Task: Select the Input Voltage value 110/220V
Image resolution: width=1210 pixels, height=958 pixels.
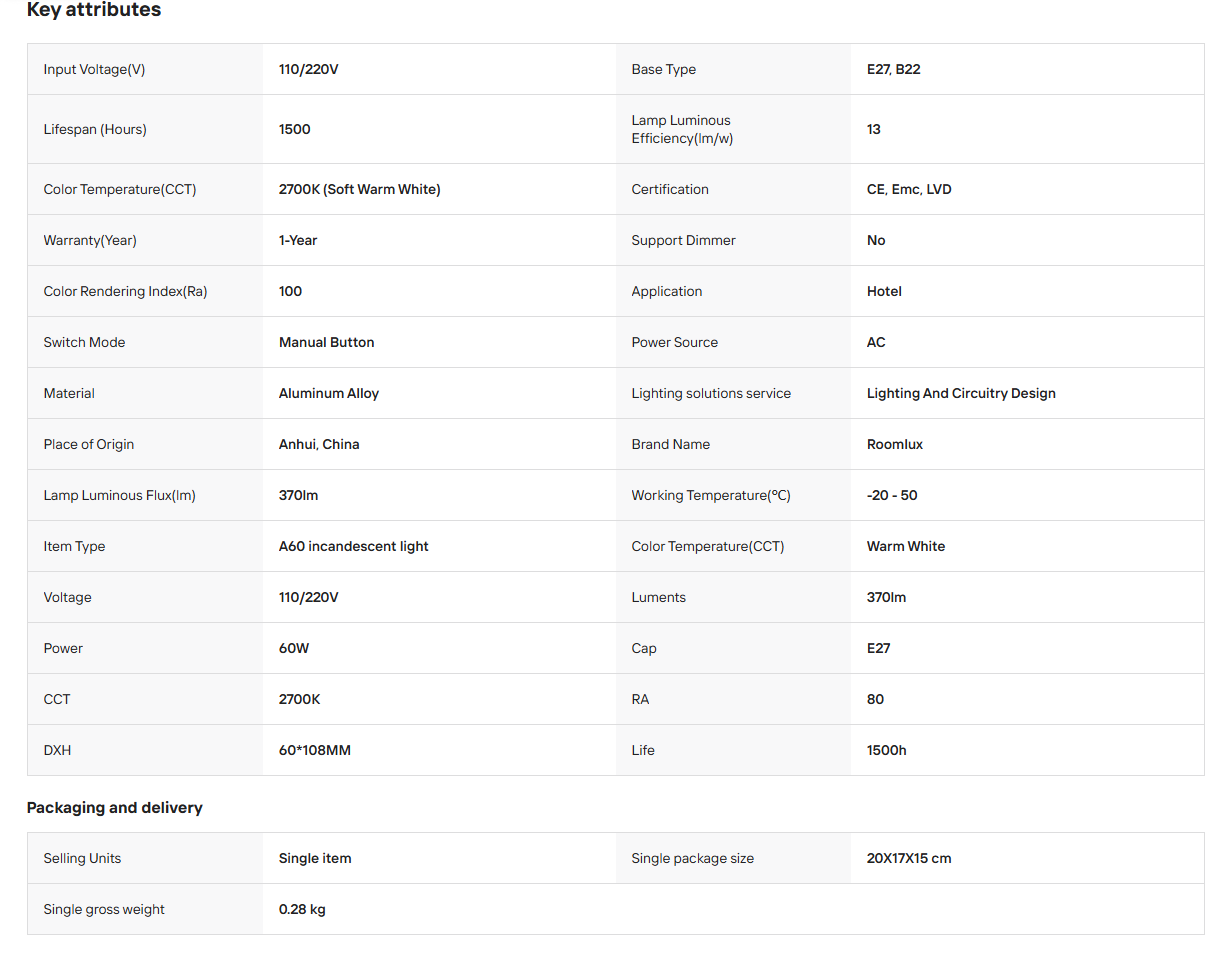Action: 309,69
